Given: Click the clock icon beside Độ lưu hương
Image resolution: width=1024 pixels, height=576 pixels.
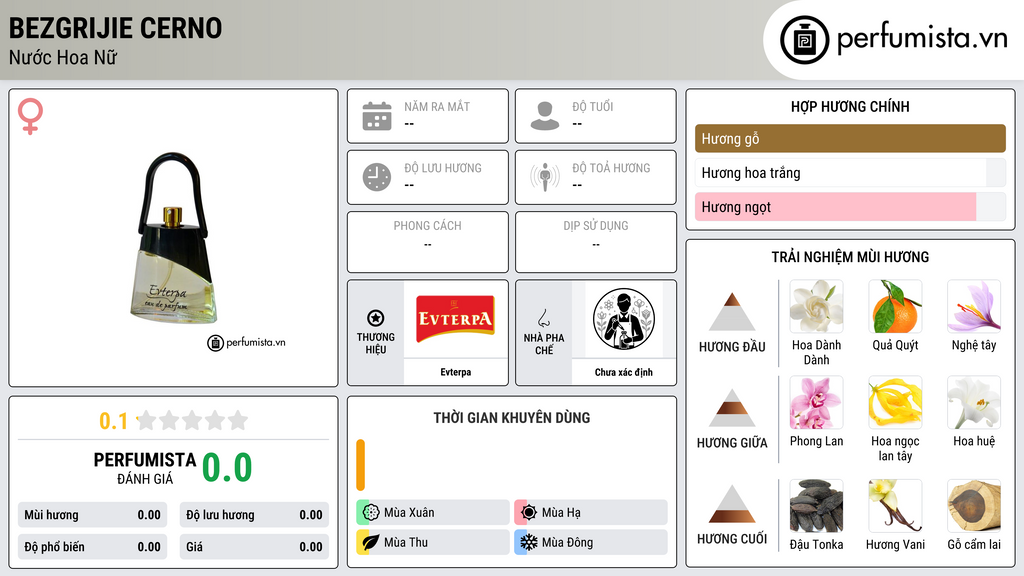Looking at the screenshot, I should [x=377, y=177].
